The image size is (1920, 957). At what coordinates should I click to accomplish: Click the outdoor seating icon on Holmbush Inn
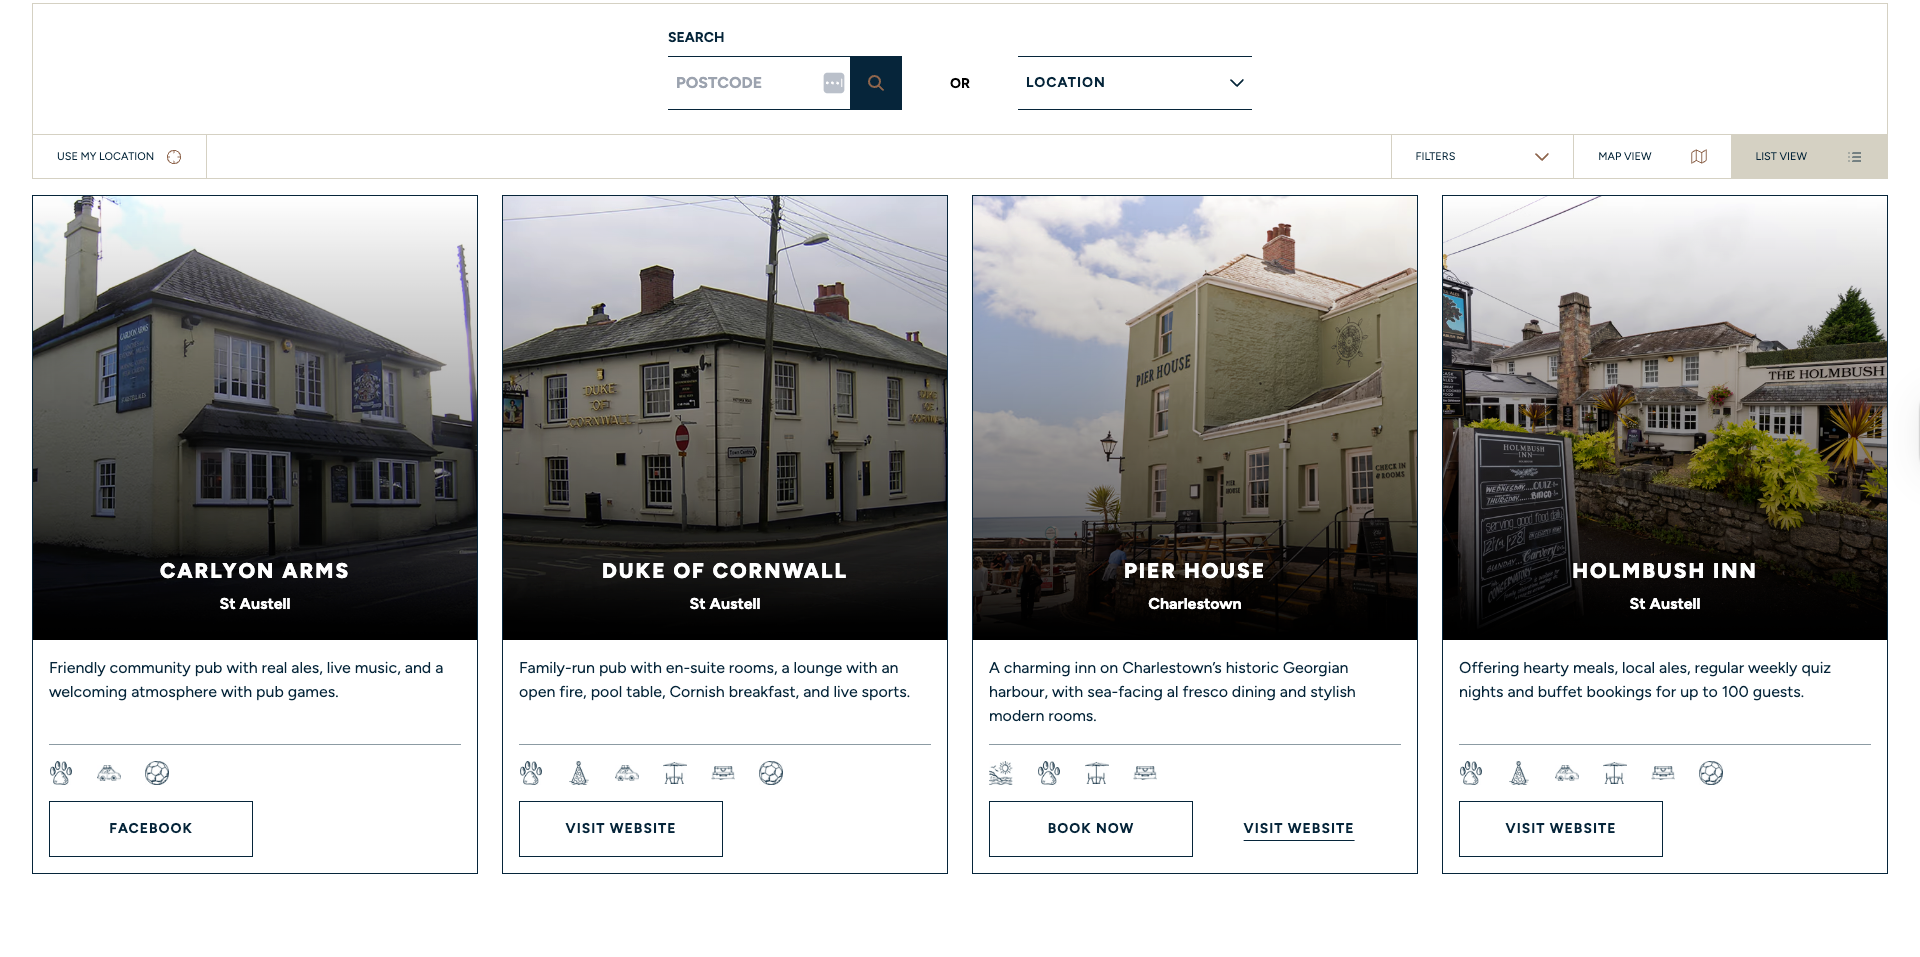pyautogui.click(x=1615, y=773)
